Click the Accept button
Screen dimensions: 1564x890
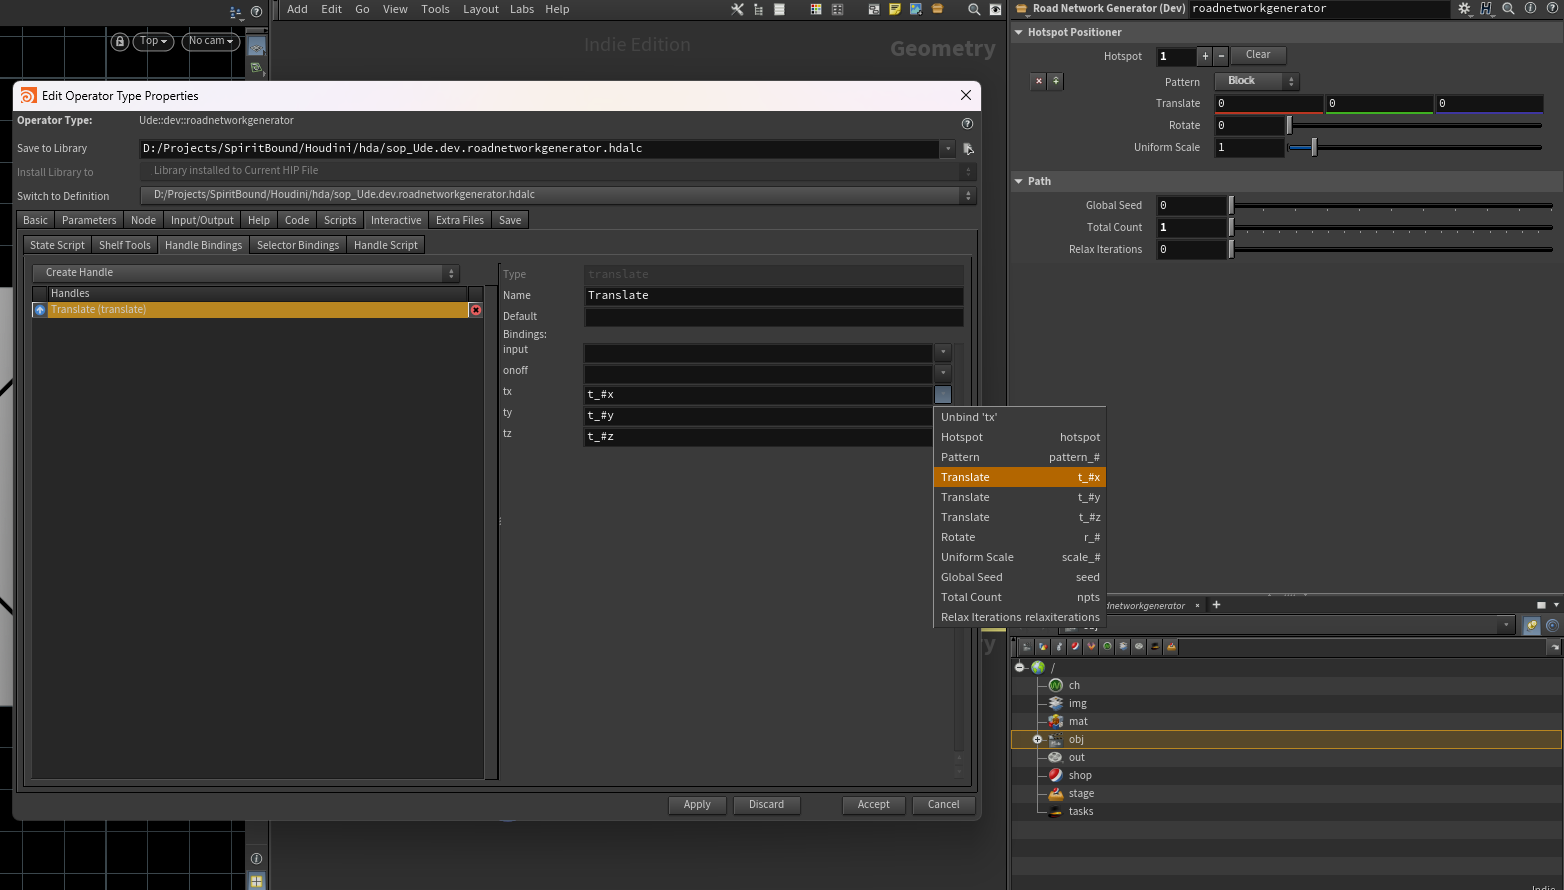(x=874, y=805)
